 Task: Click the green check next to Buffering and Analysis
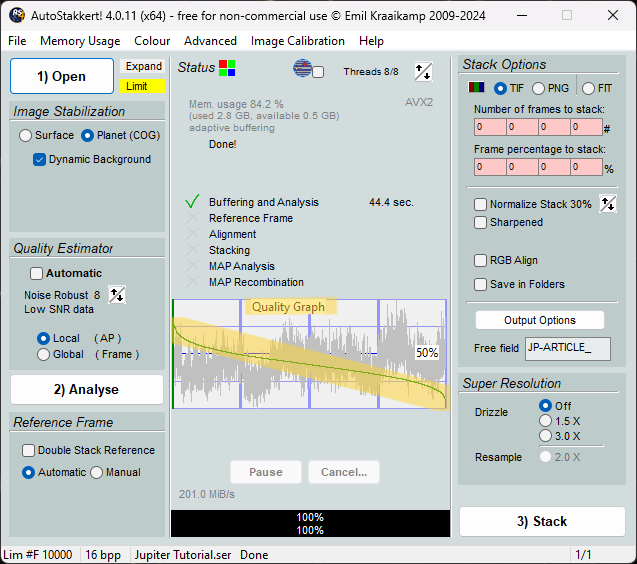pos(192,201)
